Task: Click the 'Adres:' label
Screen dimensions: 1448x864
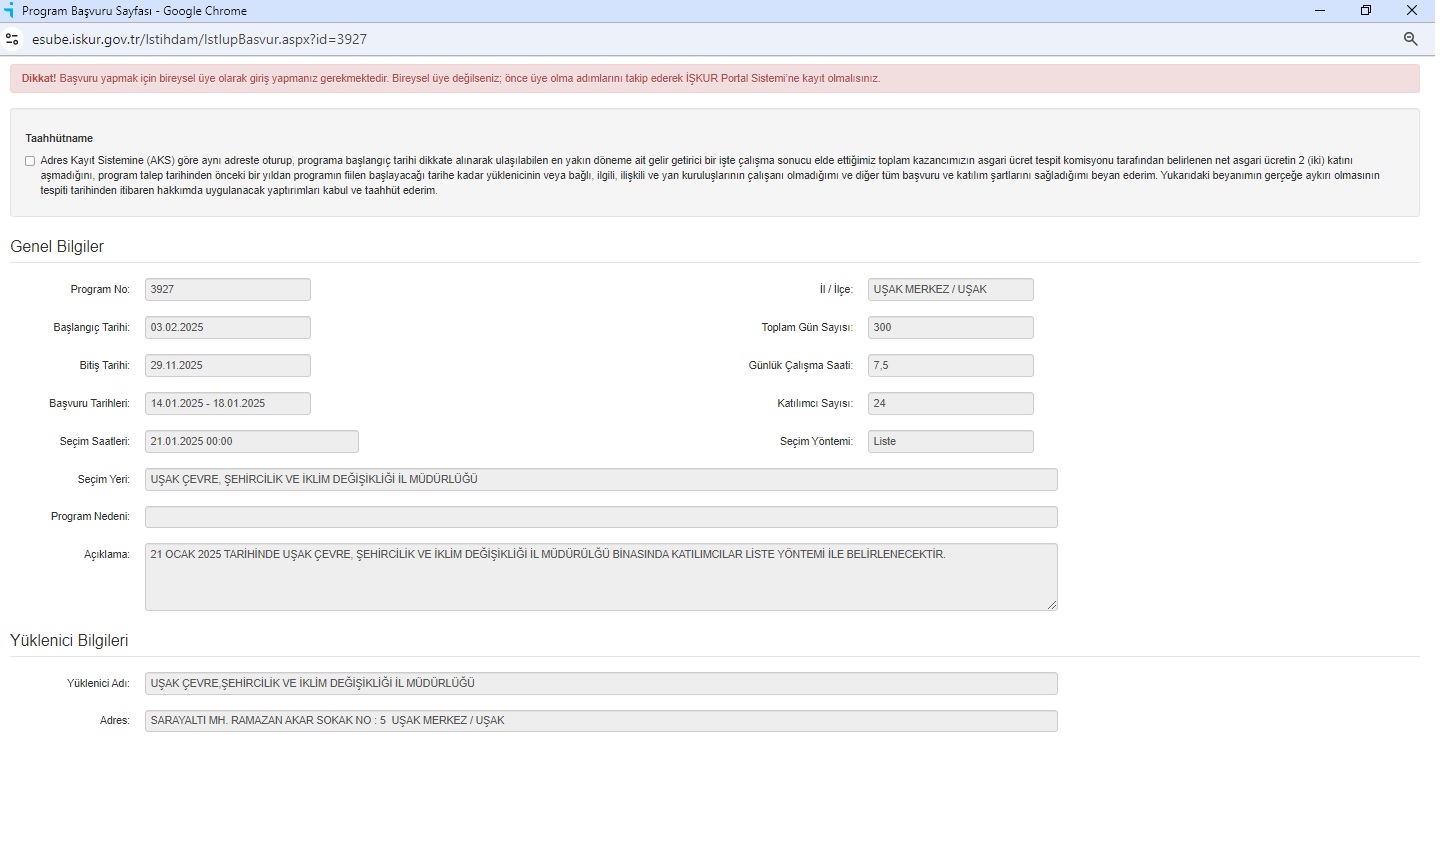Action: coord(115,721)
